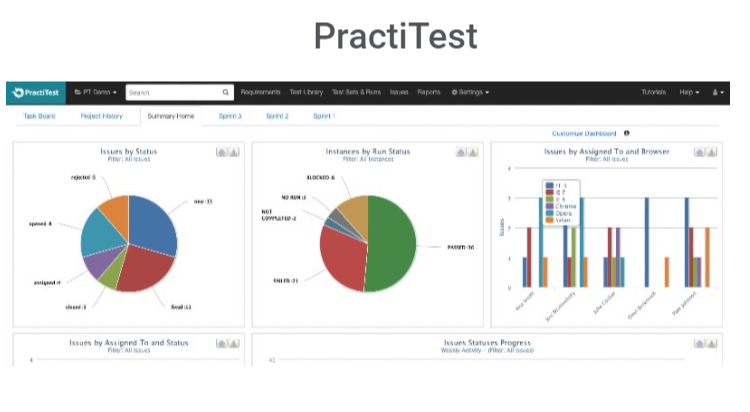Switch to the Sprint 3 tab

point(230,116)
